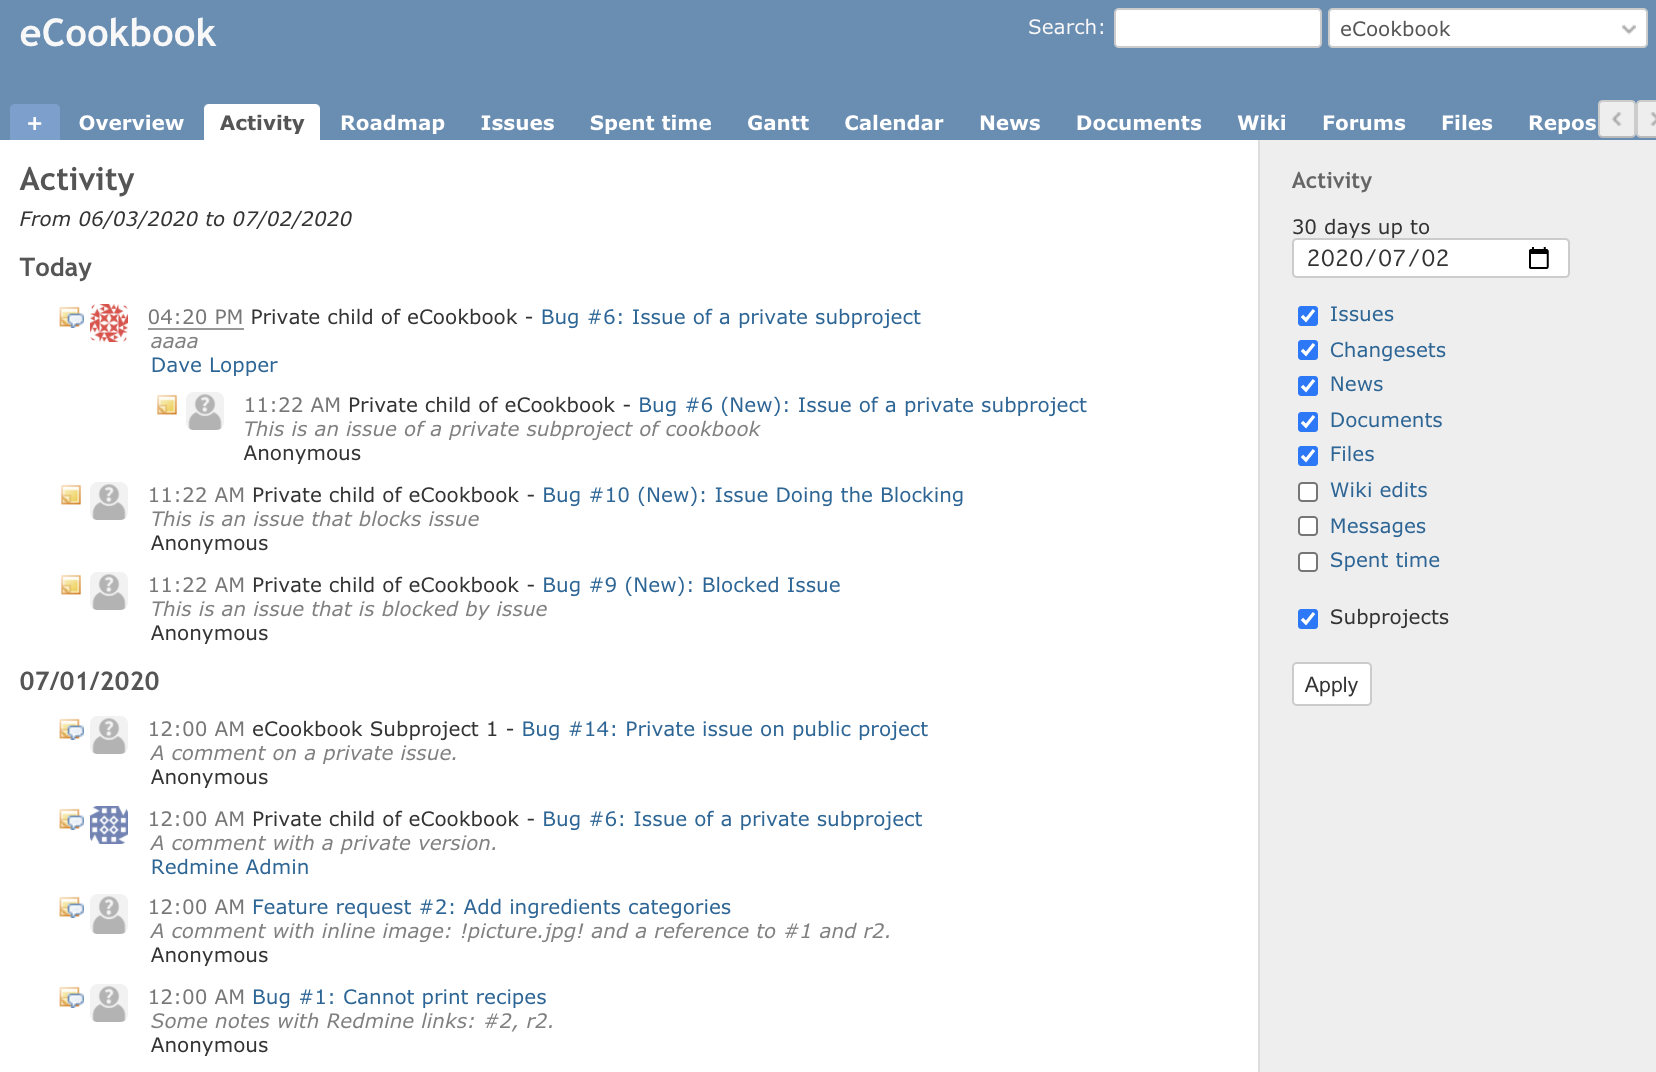Open the Documents tab
The width and height of the screenshot is (1656, 1072).
coord(1138,122)
